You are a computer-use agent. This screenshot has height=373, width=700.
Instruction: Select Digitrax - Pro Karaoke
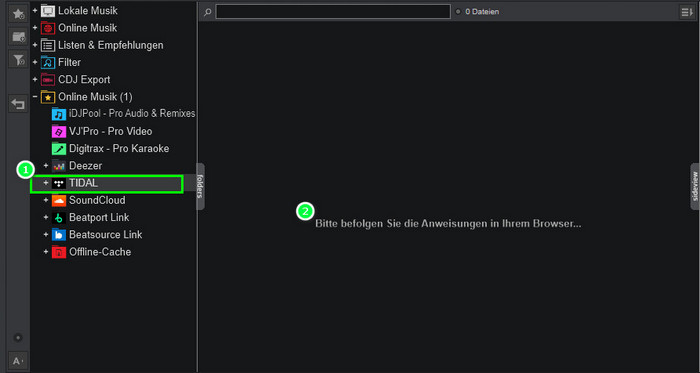point(119,148)
